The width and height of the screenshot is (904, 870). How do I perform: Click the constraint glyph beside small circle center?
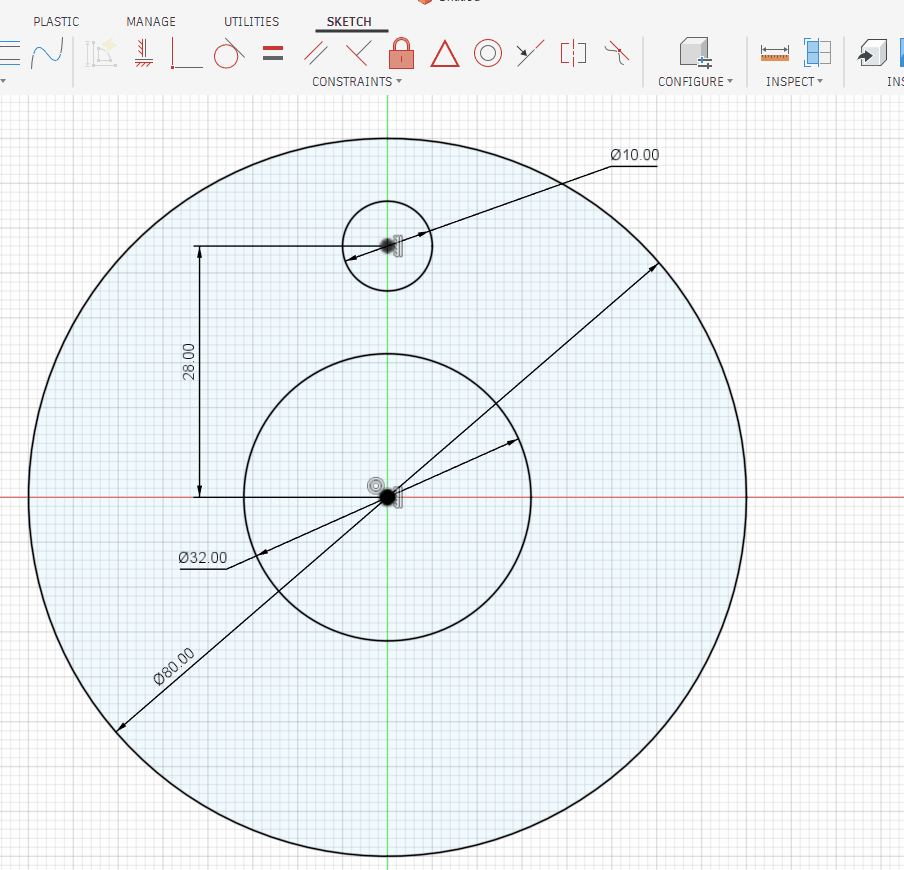pyautogui.click(x=398, y=246)
